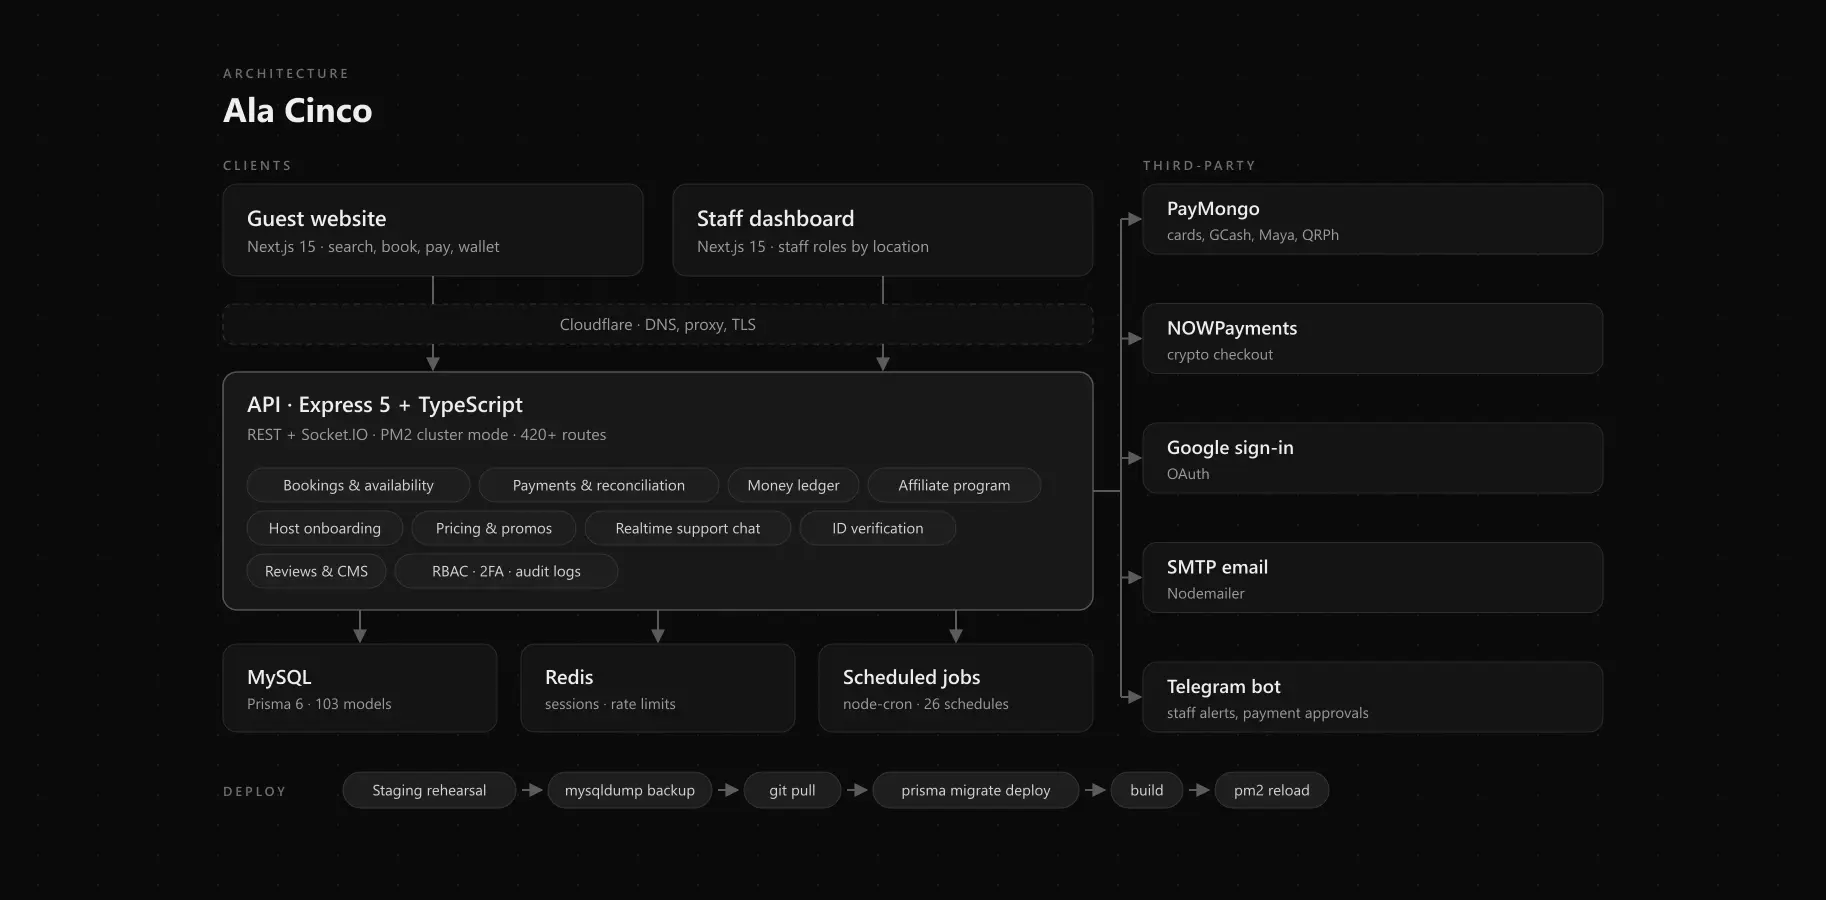
Task: Click the Affiliate program pill
Action: pos(954,485)
